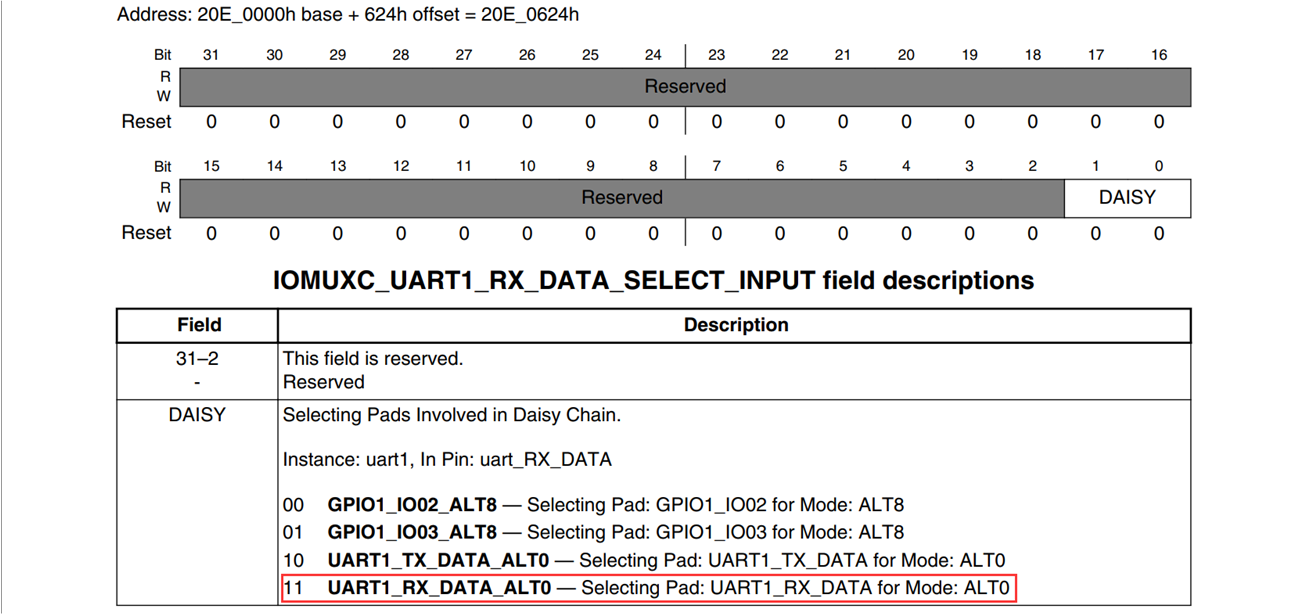This screenshot has height=614, width=1303.
Task: Click the bit 15 number label
Action: [211, 166]
